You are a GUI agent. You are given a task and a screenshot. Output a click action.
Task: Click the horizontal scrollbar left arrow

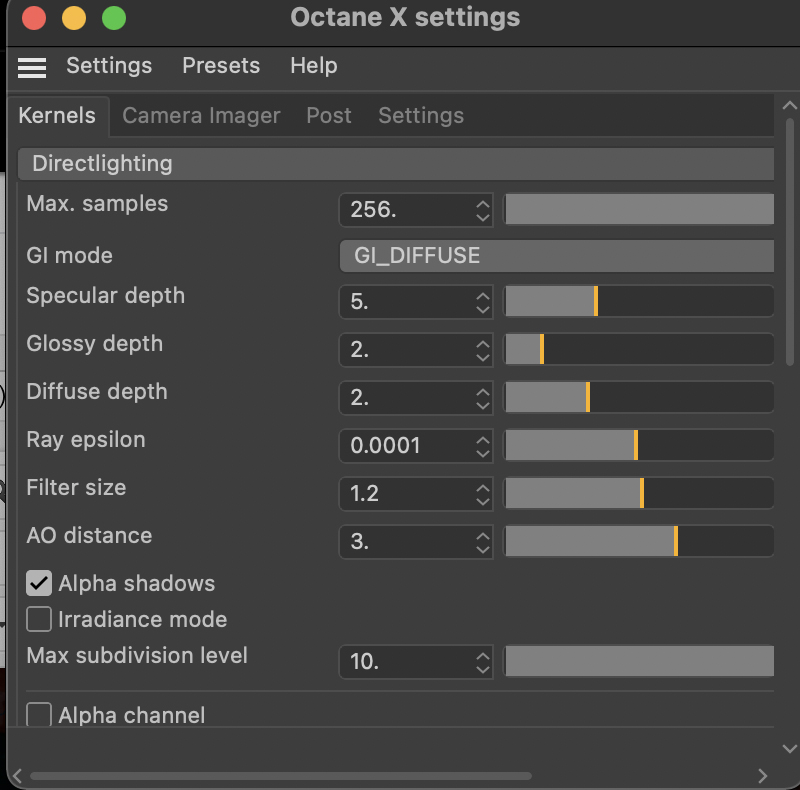click(x=17, y=776)
